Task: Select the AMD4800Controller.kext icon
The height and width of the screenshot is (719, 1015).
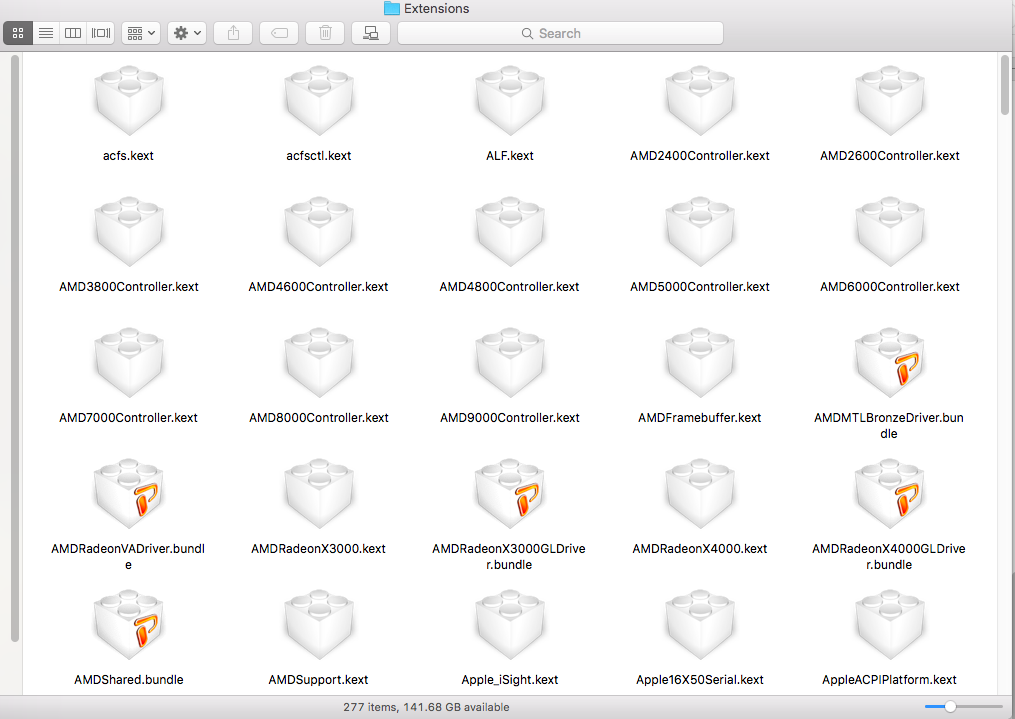Action: [509, 231]
